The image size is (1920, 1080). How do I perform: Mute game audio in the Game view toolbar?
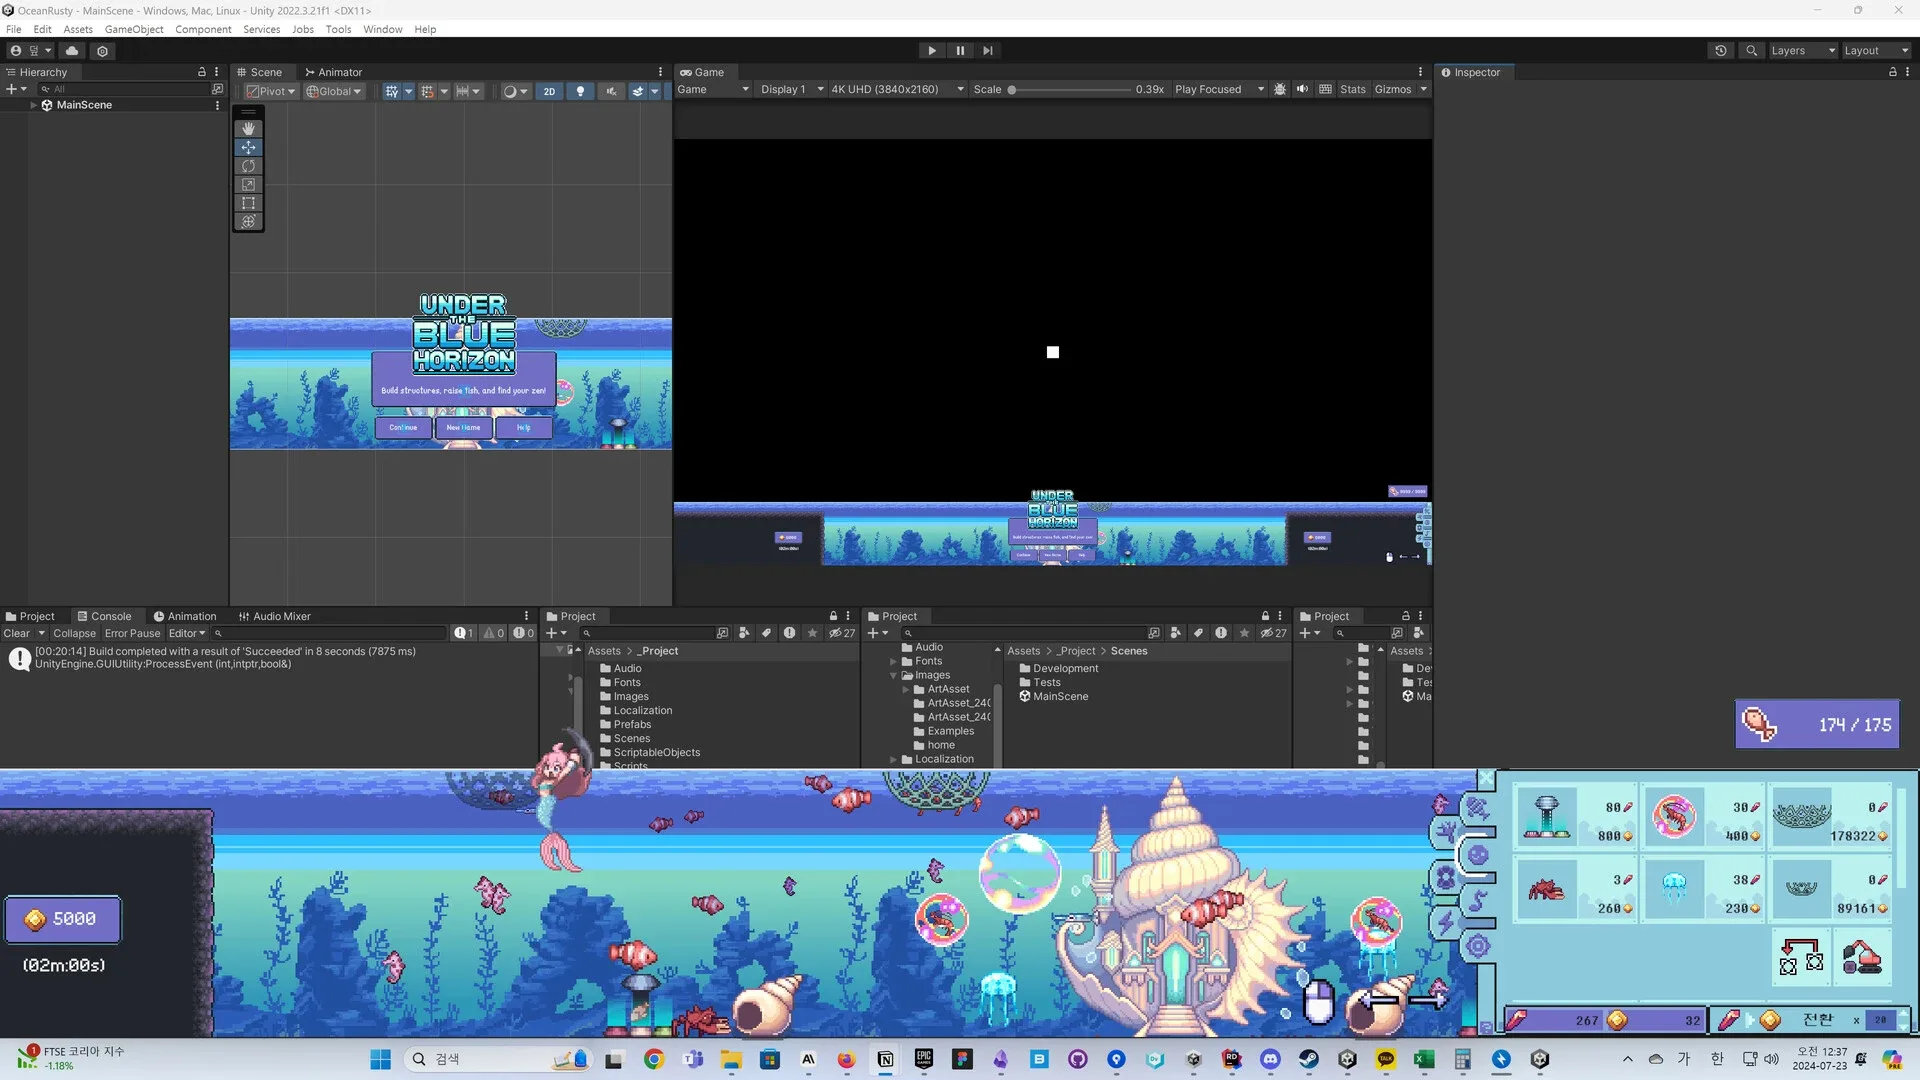pyautogui.click(x=1302, y=89)
